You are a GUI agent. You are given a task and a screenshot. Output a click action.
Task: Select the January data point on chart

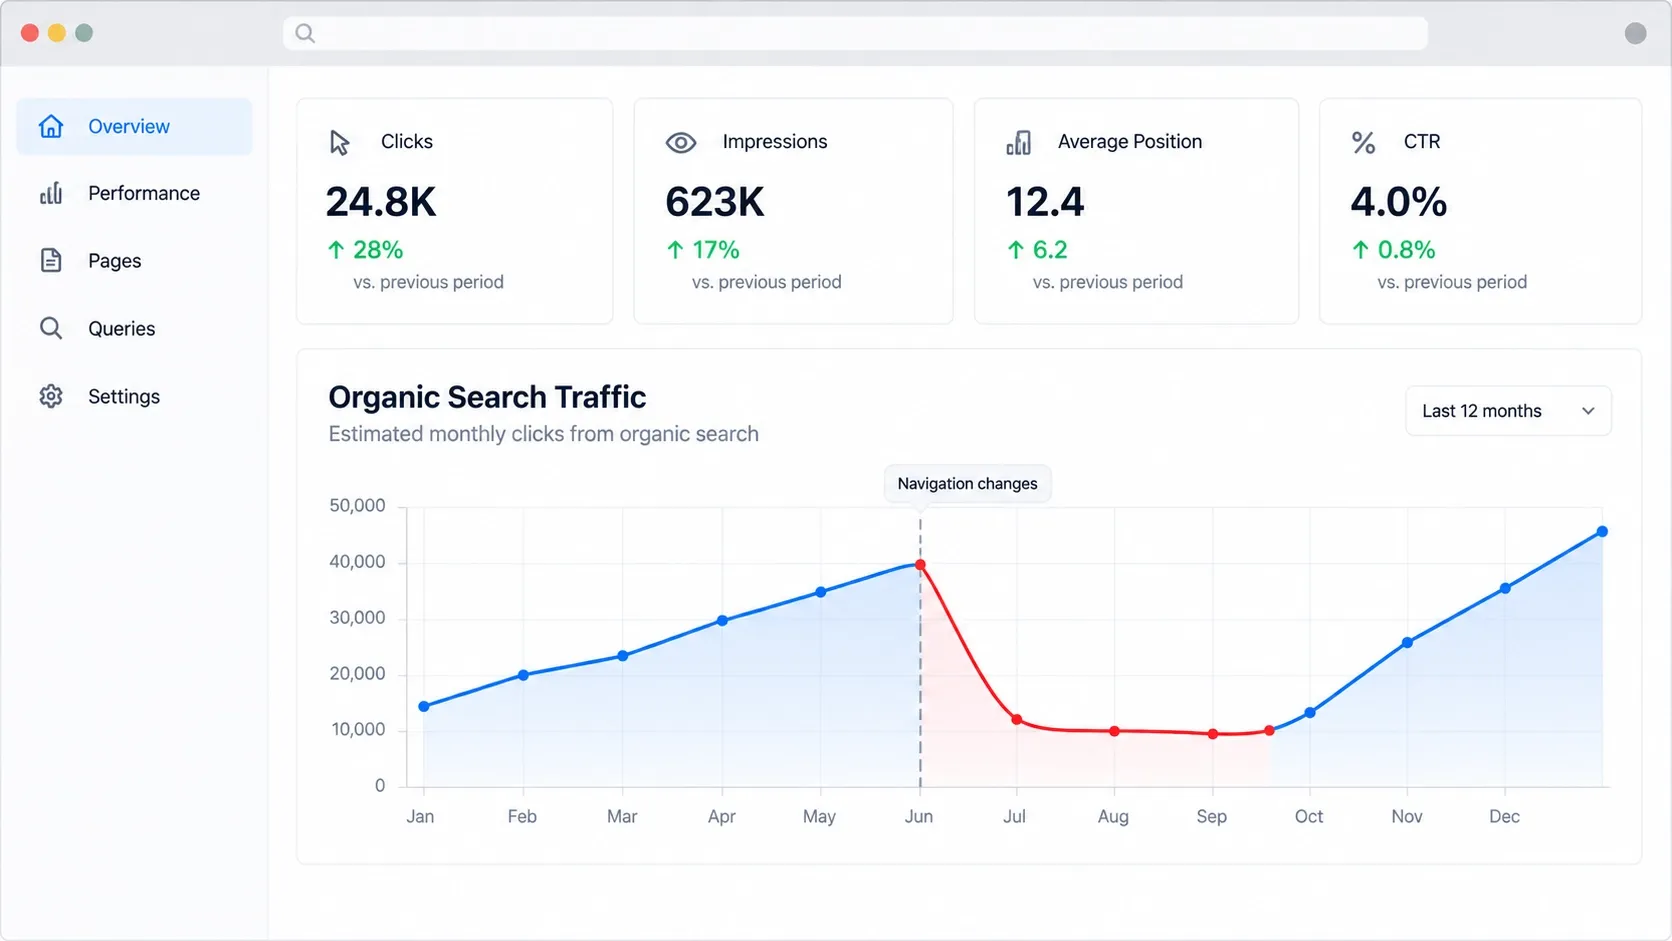[x=424, y=706]
